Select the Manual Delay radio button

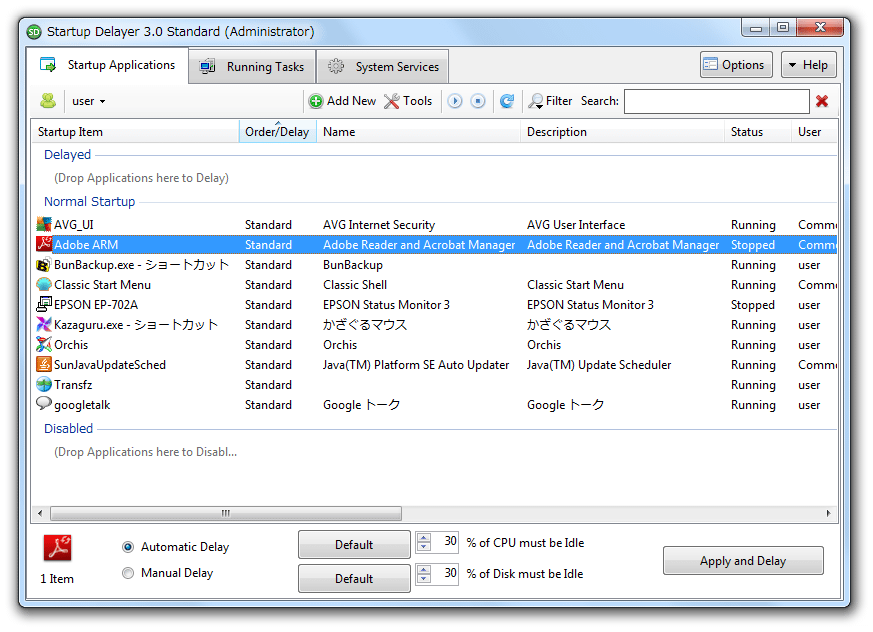(x=128, y=572)
